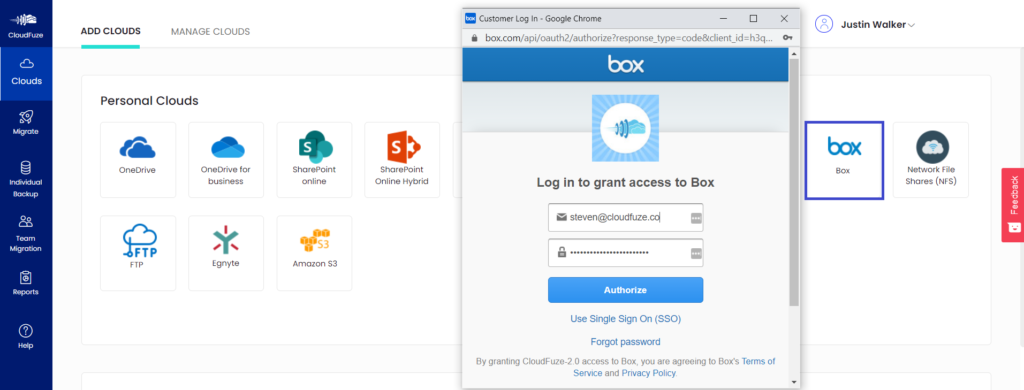This screenshot has height=390, width=1024.
Task: Choose Network File Shares (NFS) tile
Action: point(931,160)
